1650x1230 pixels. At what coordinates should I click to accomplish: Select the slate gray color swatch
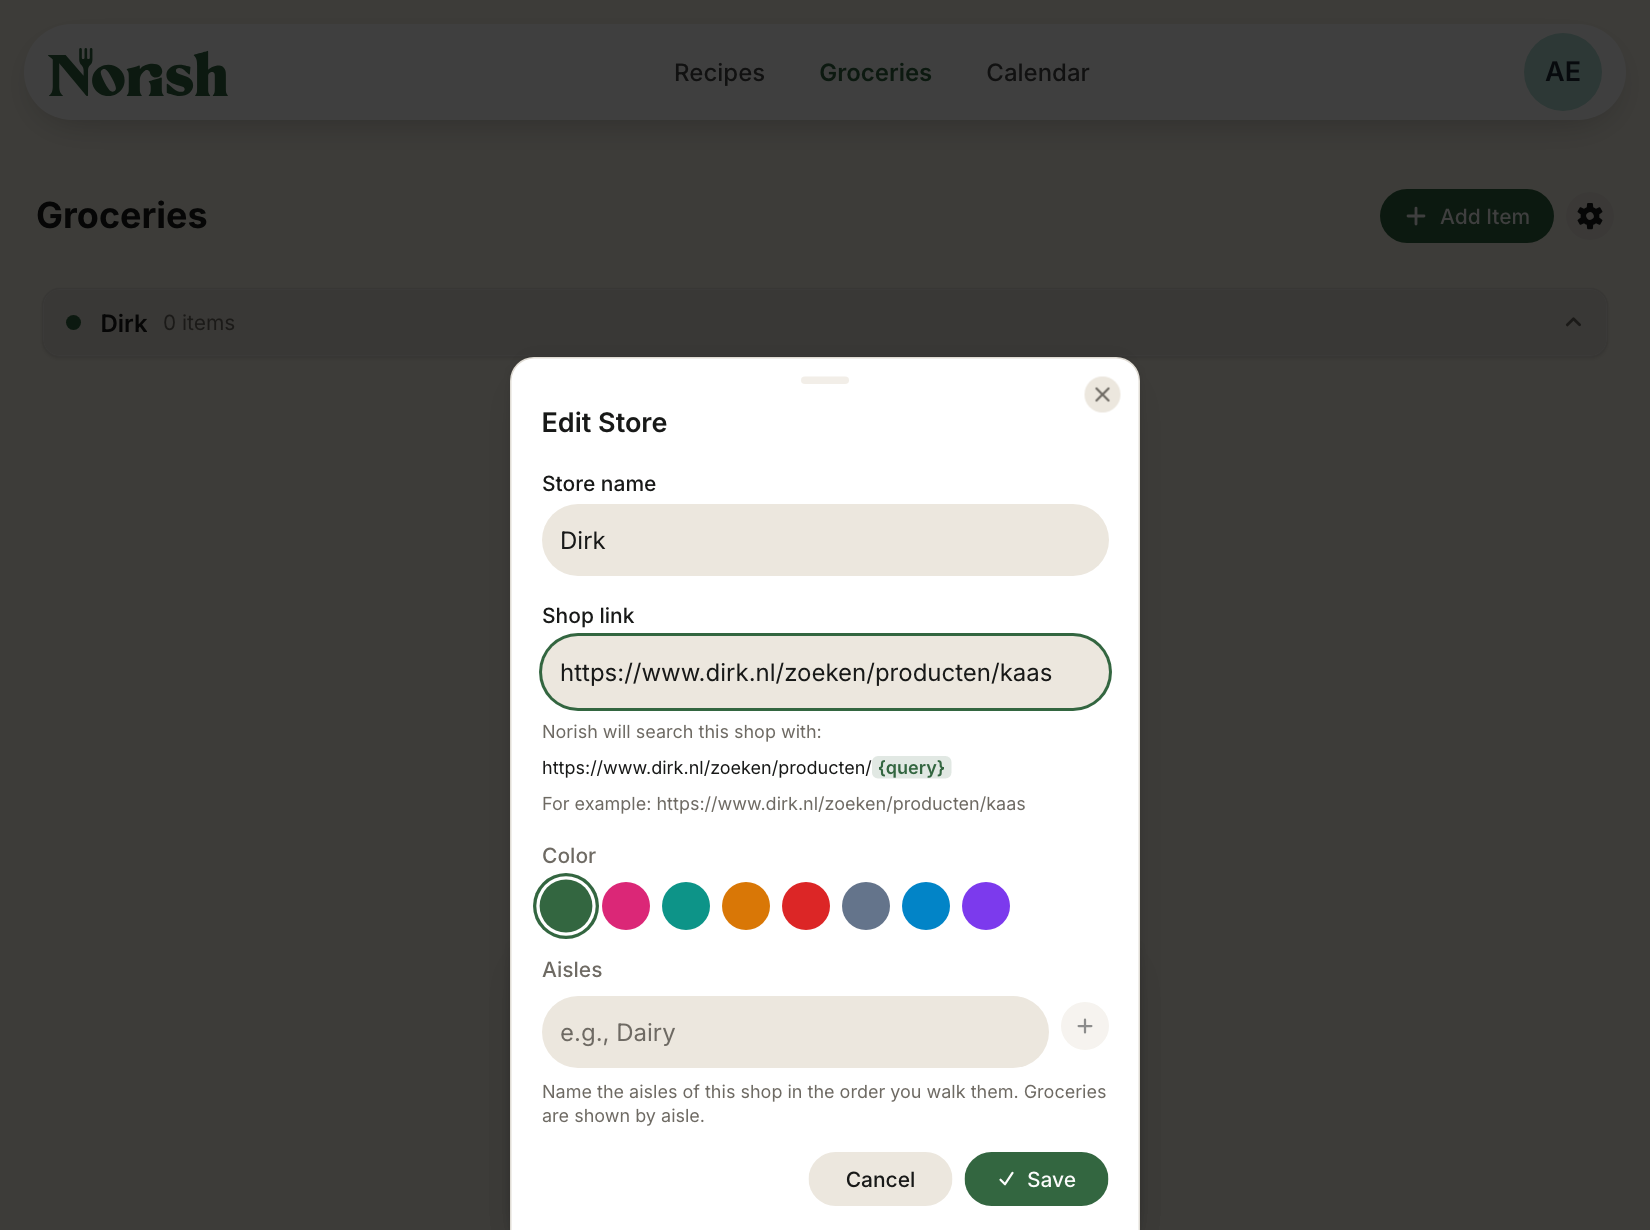(866, 906)
